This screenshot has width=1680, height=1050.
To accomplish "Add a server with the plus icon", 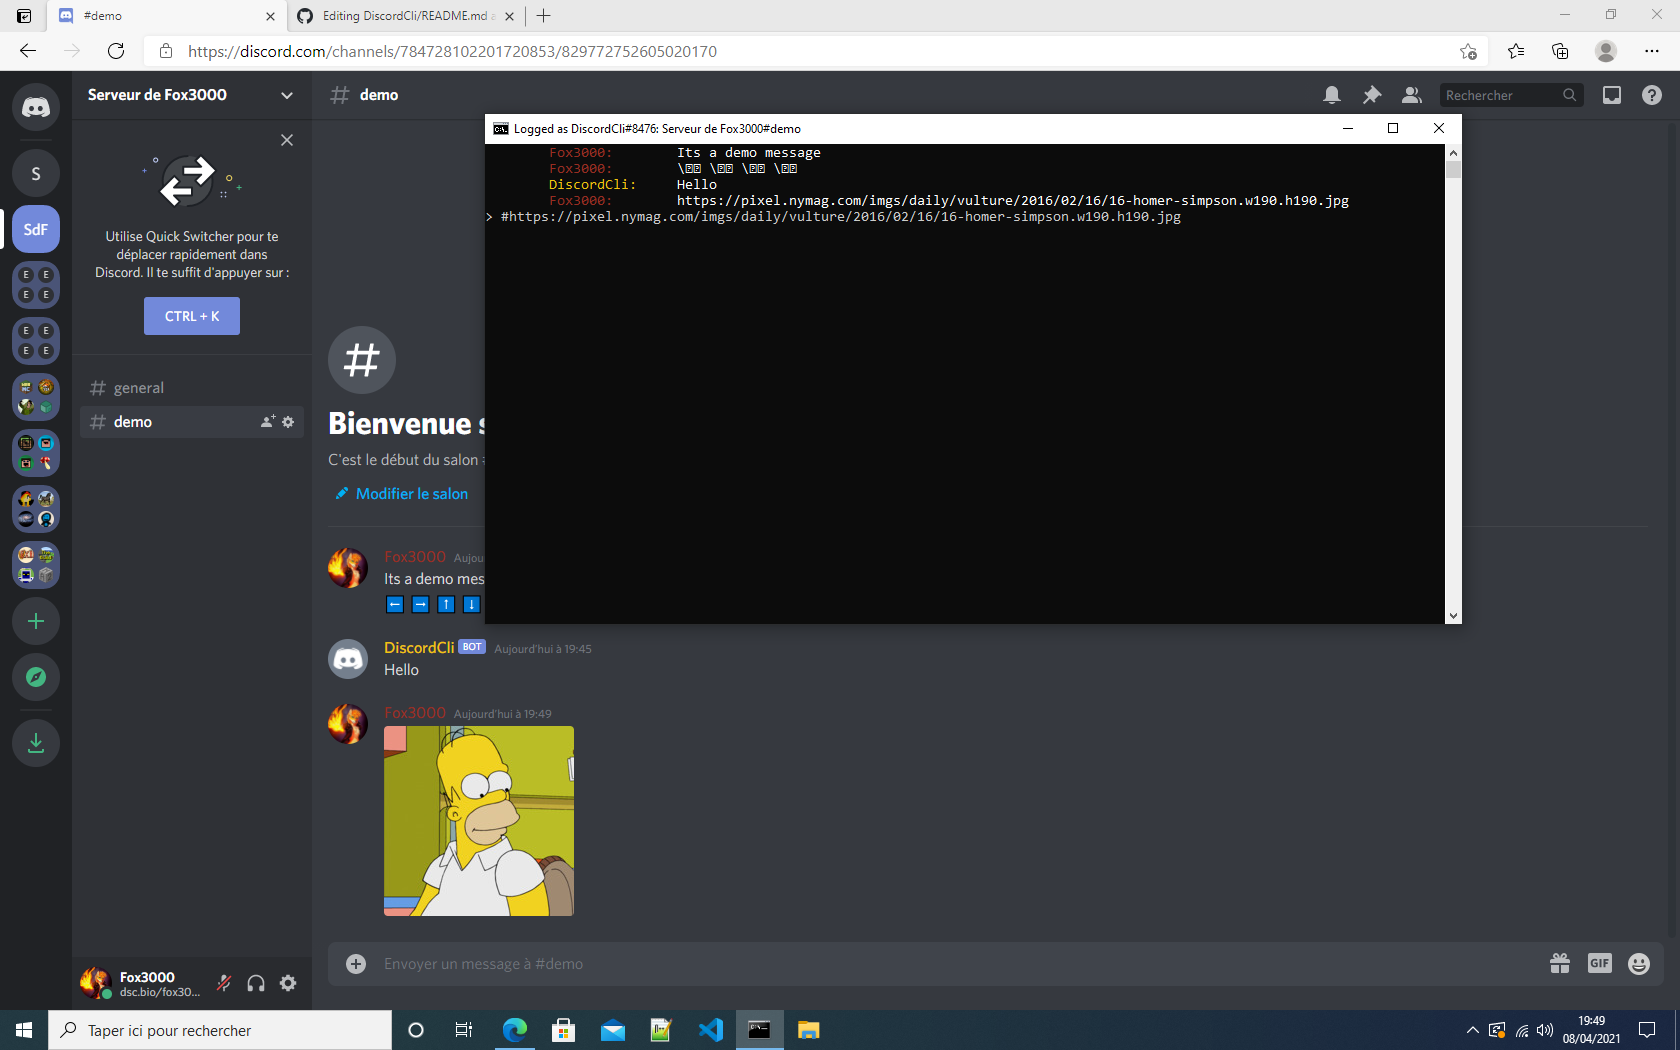I will 35,621.
